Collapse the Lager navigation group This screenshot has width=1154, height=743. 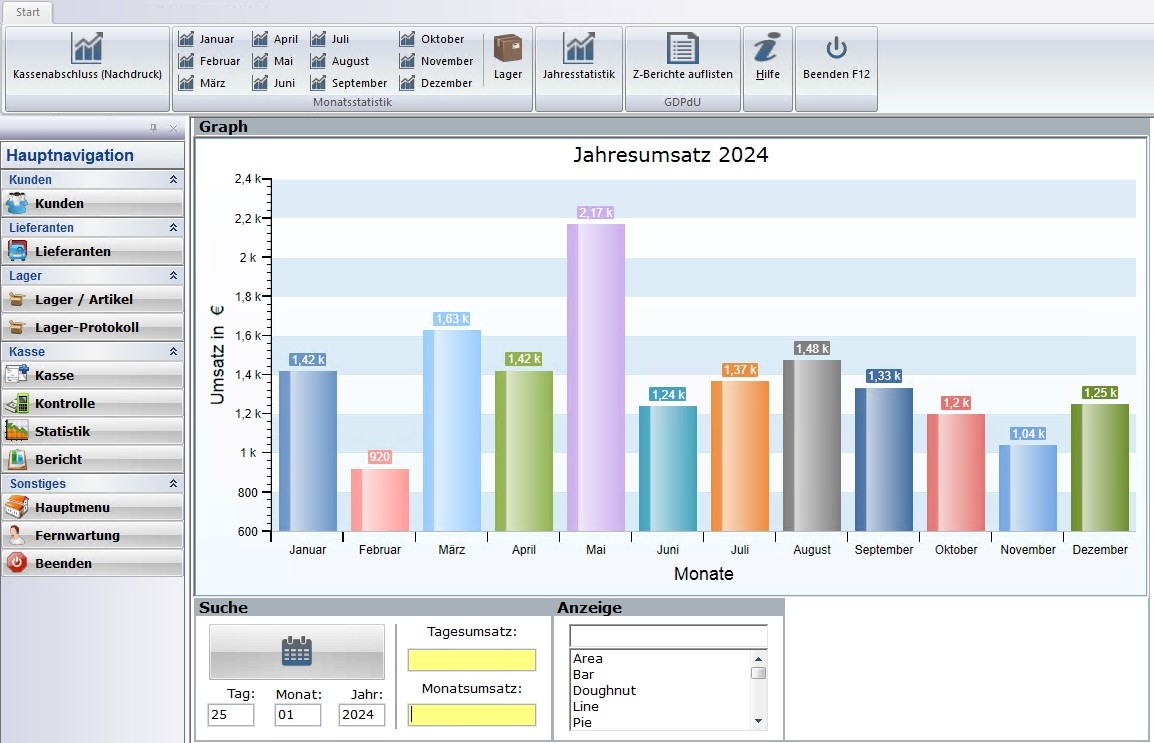click(x=173, y=275)
